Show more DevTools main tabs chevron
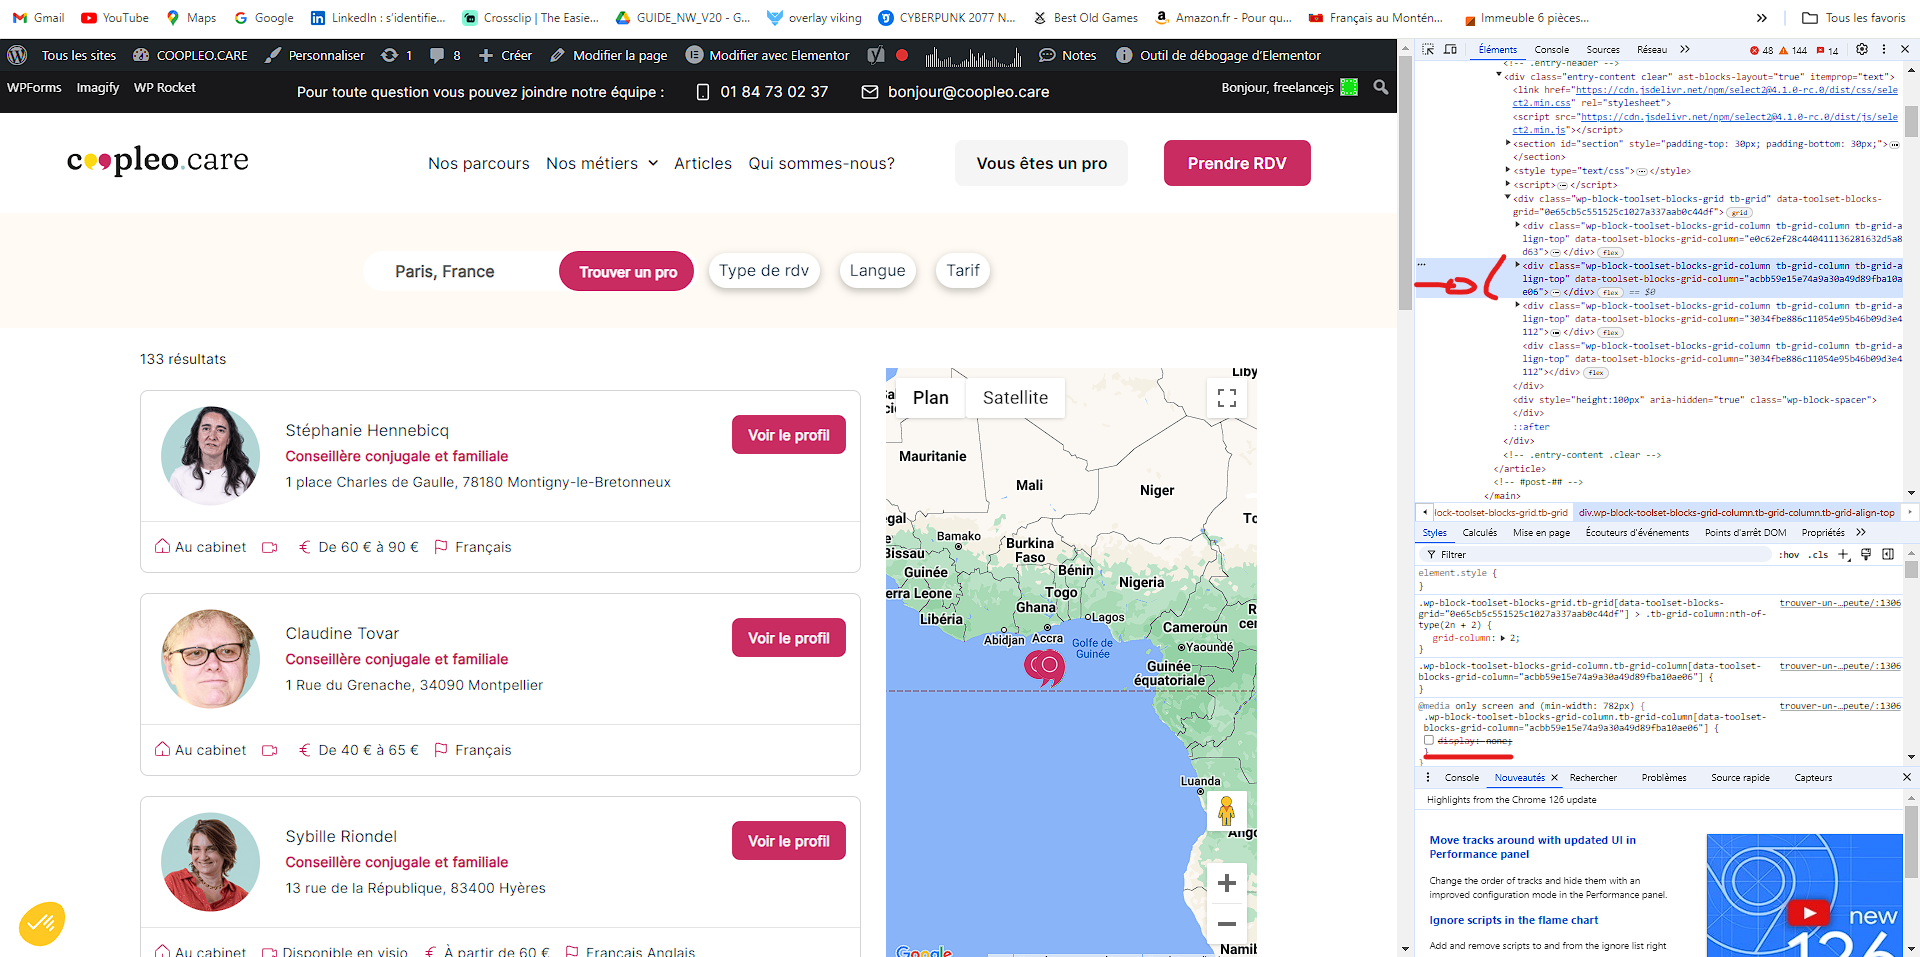Screen dimensions: 1920x957 1685,49
